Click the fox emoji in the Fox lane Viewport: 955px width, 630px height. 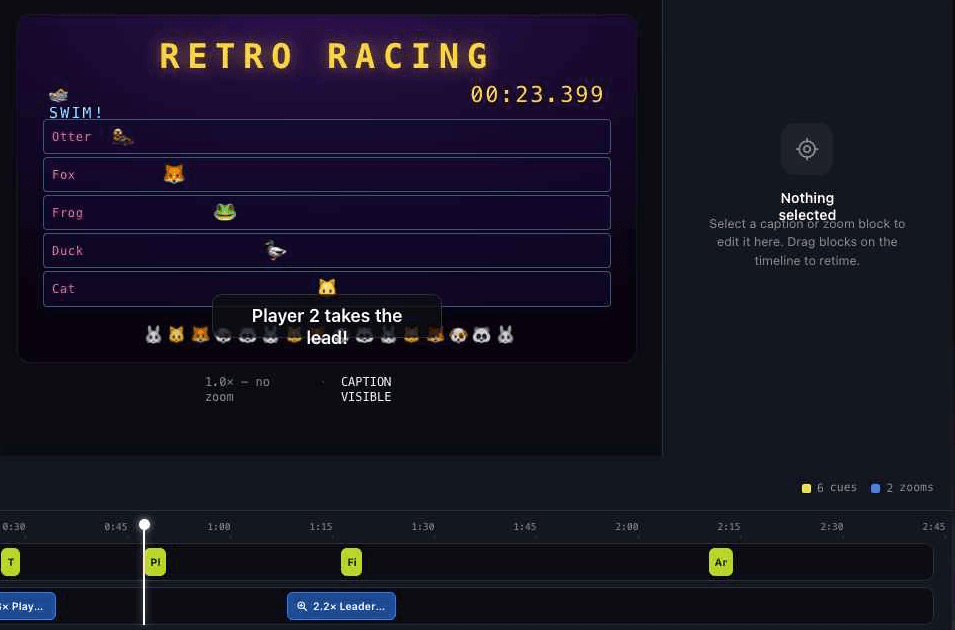pos(174,174)
